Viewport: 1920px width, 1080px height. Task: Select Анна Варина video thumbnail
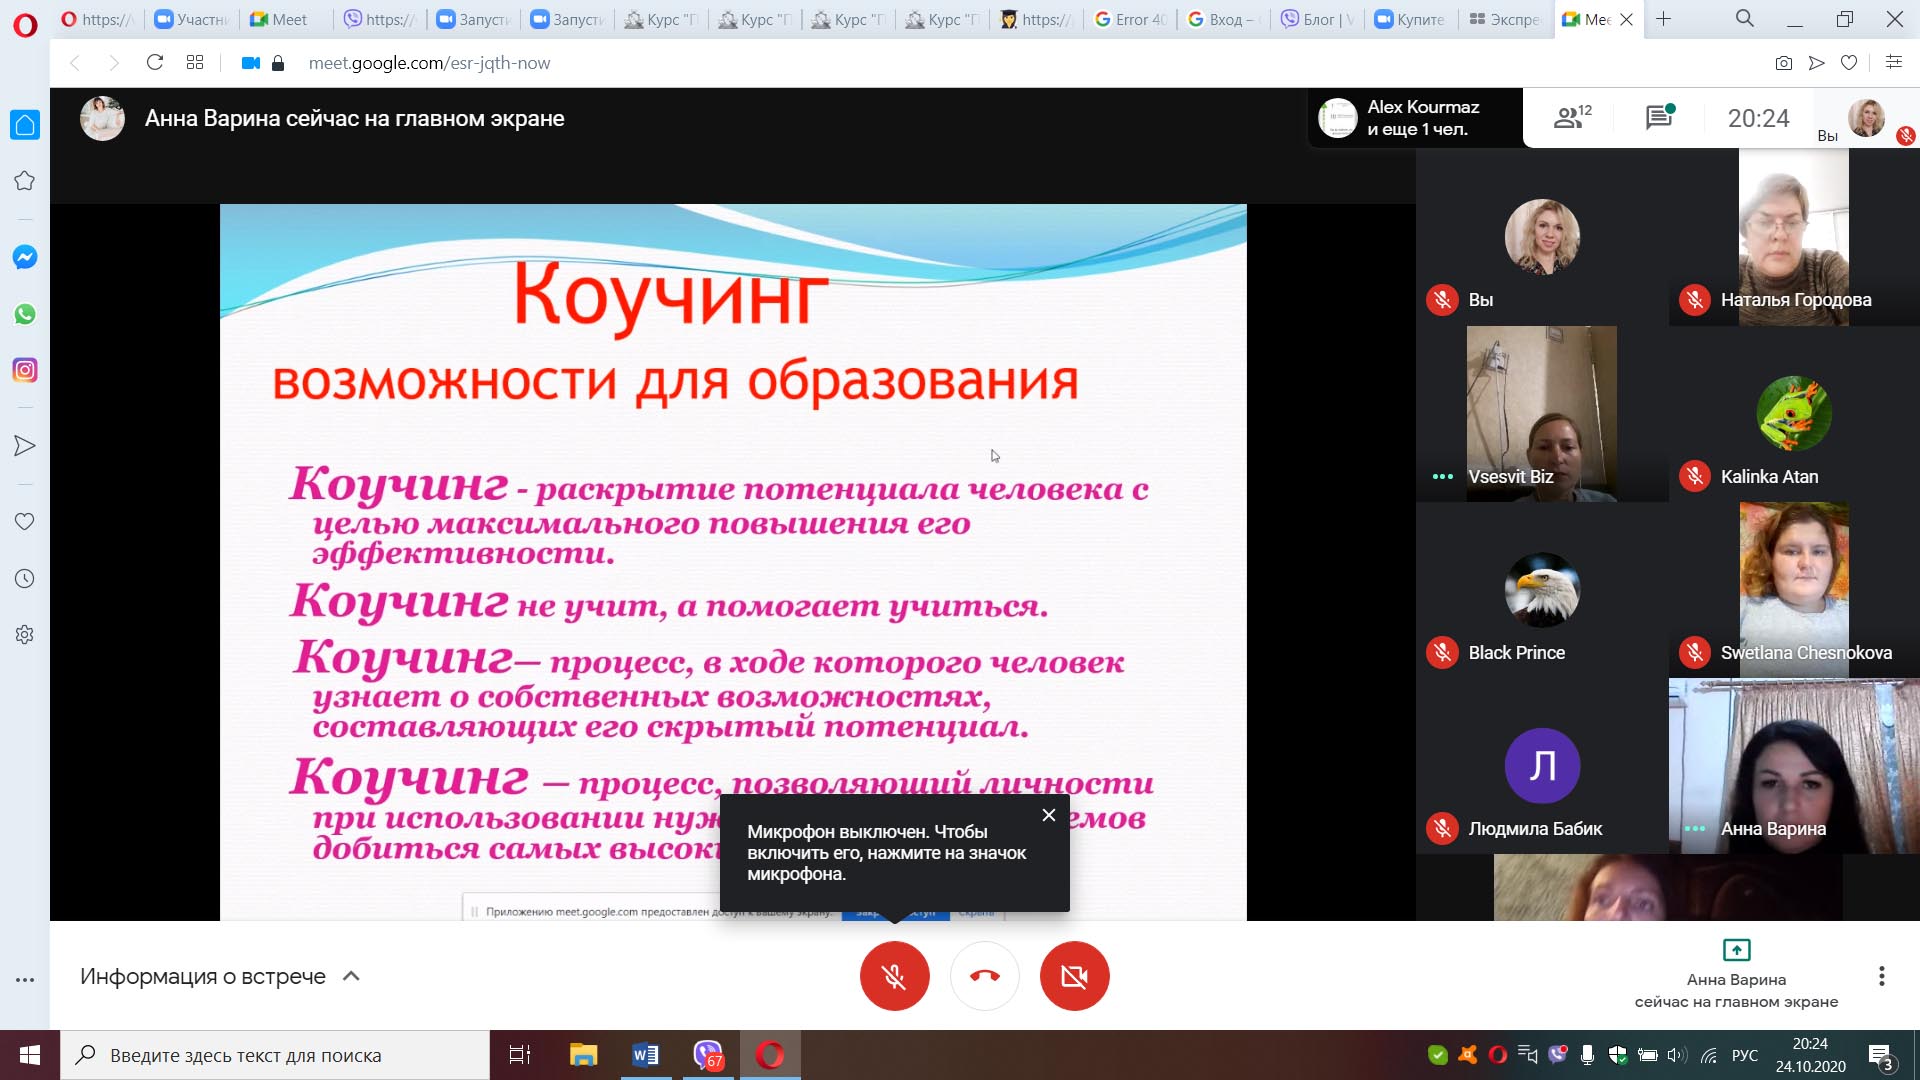[x=1793, y=766]
